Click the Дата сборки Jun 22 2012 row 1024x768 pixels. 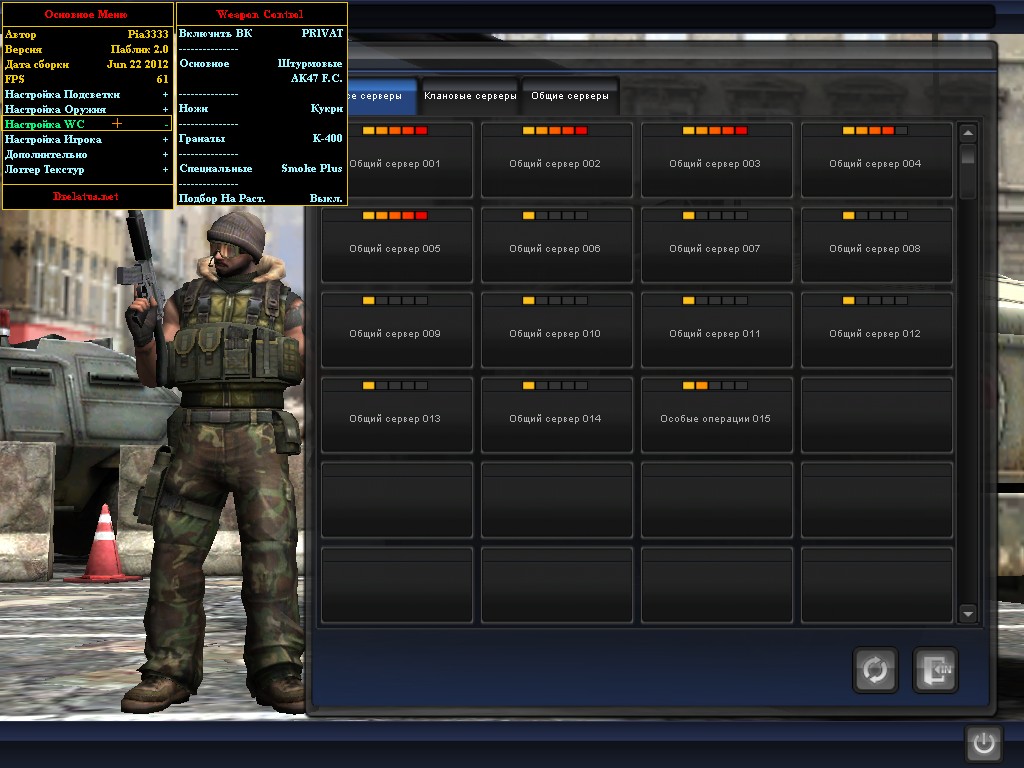[x=86, y=64]
